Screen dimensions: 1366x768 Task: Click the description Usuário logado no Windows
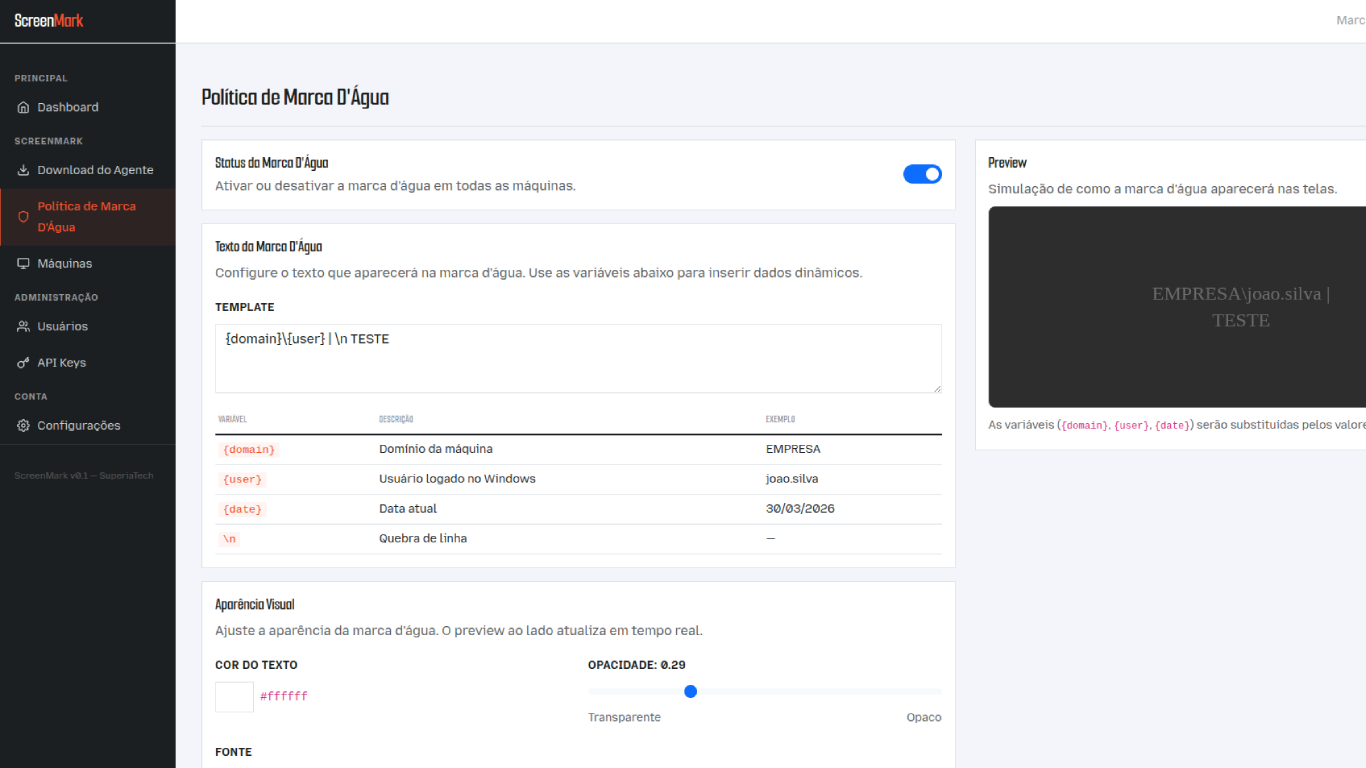click(457, 479)
